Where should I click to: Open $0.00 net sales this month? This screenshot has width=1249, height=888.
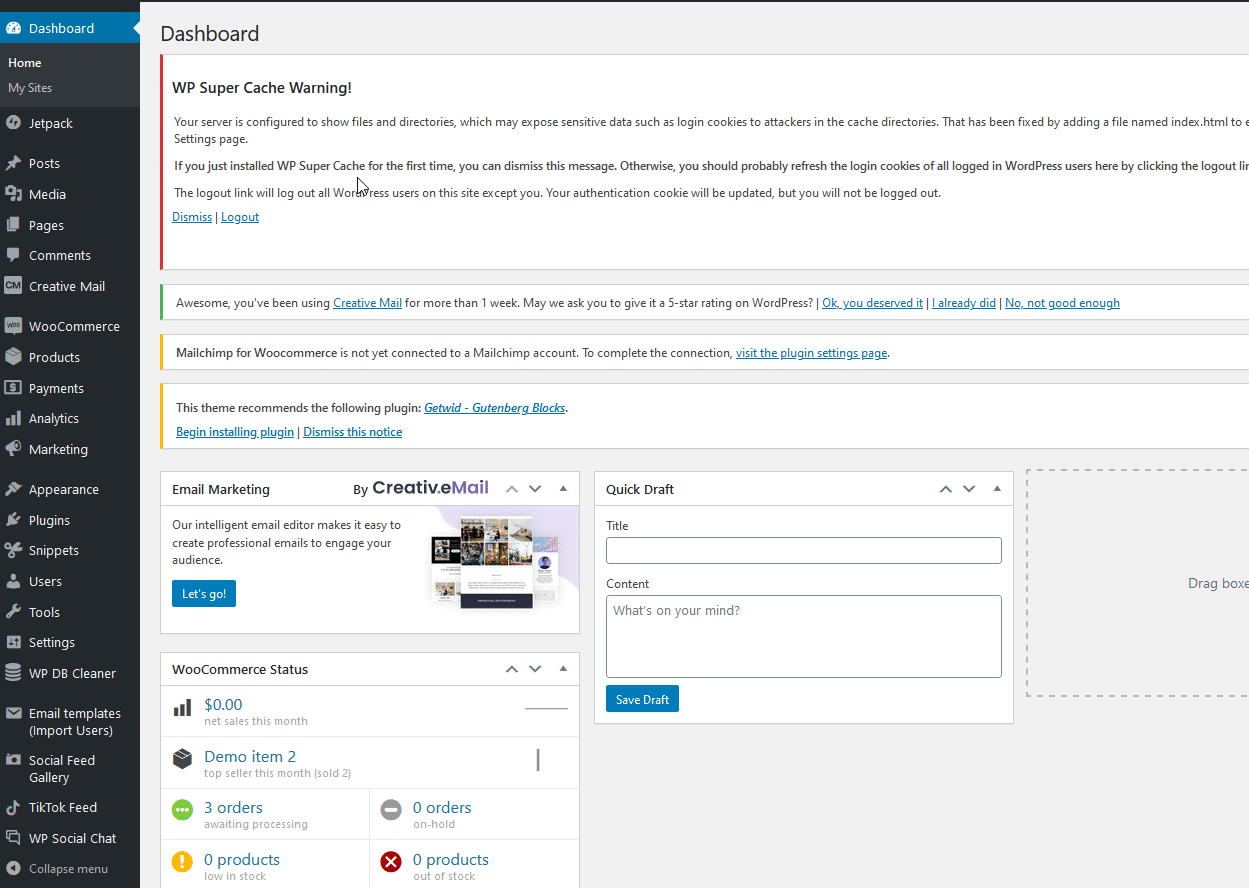pyautogui.click(x=223, y=704)
